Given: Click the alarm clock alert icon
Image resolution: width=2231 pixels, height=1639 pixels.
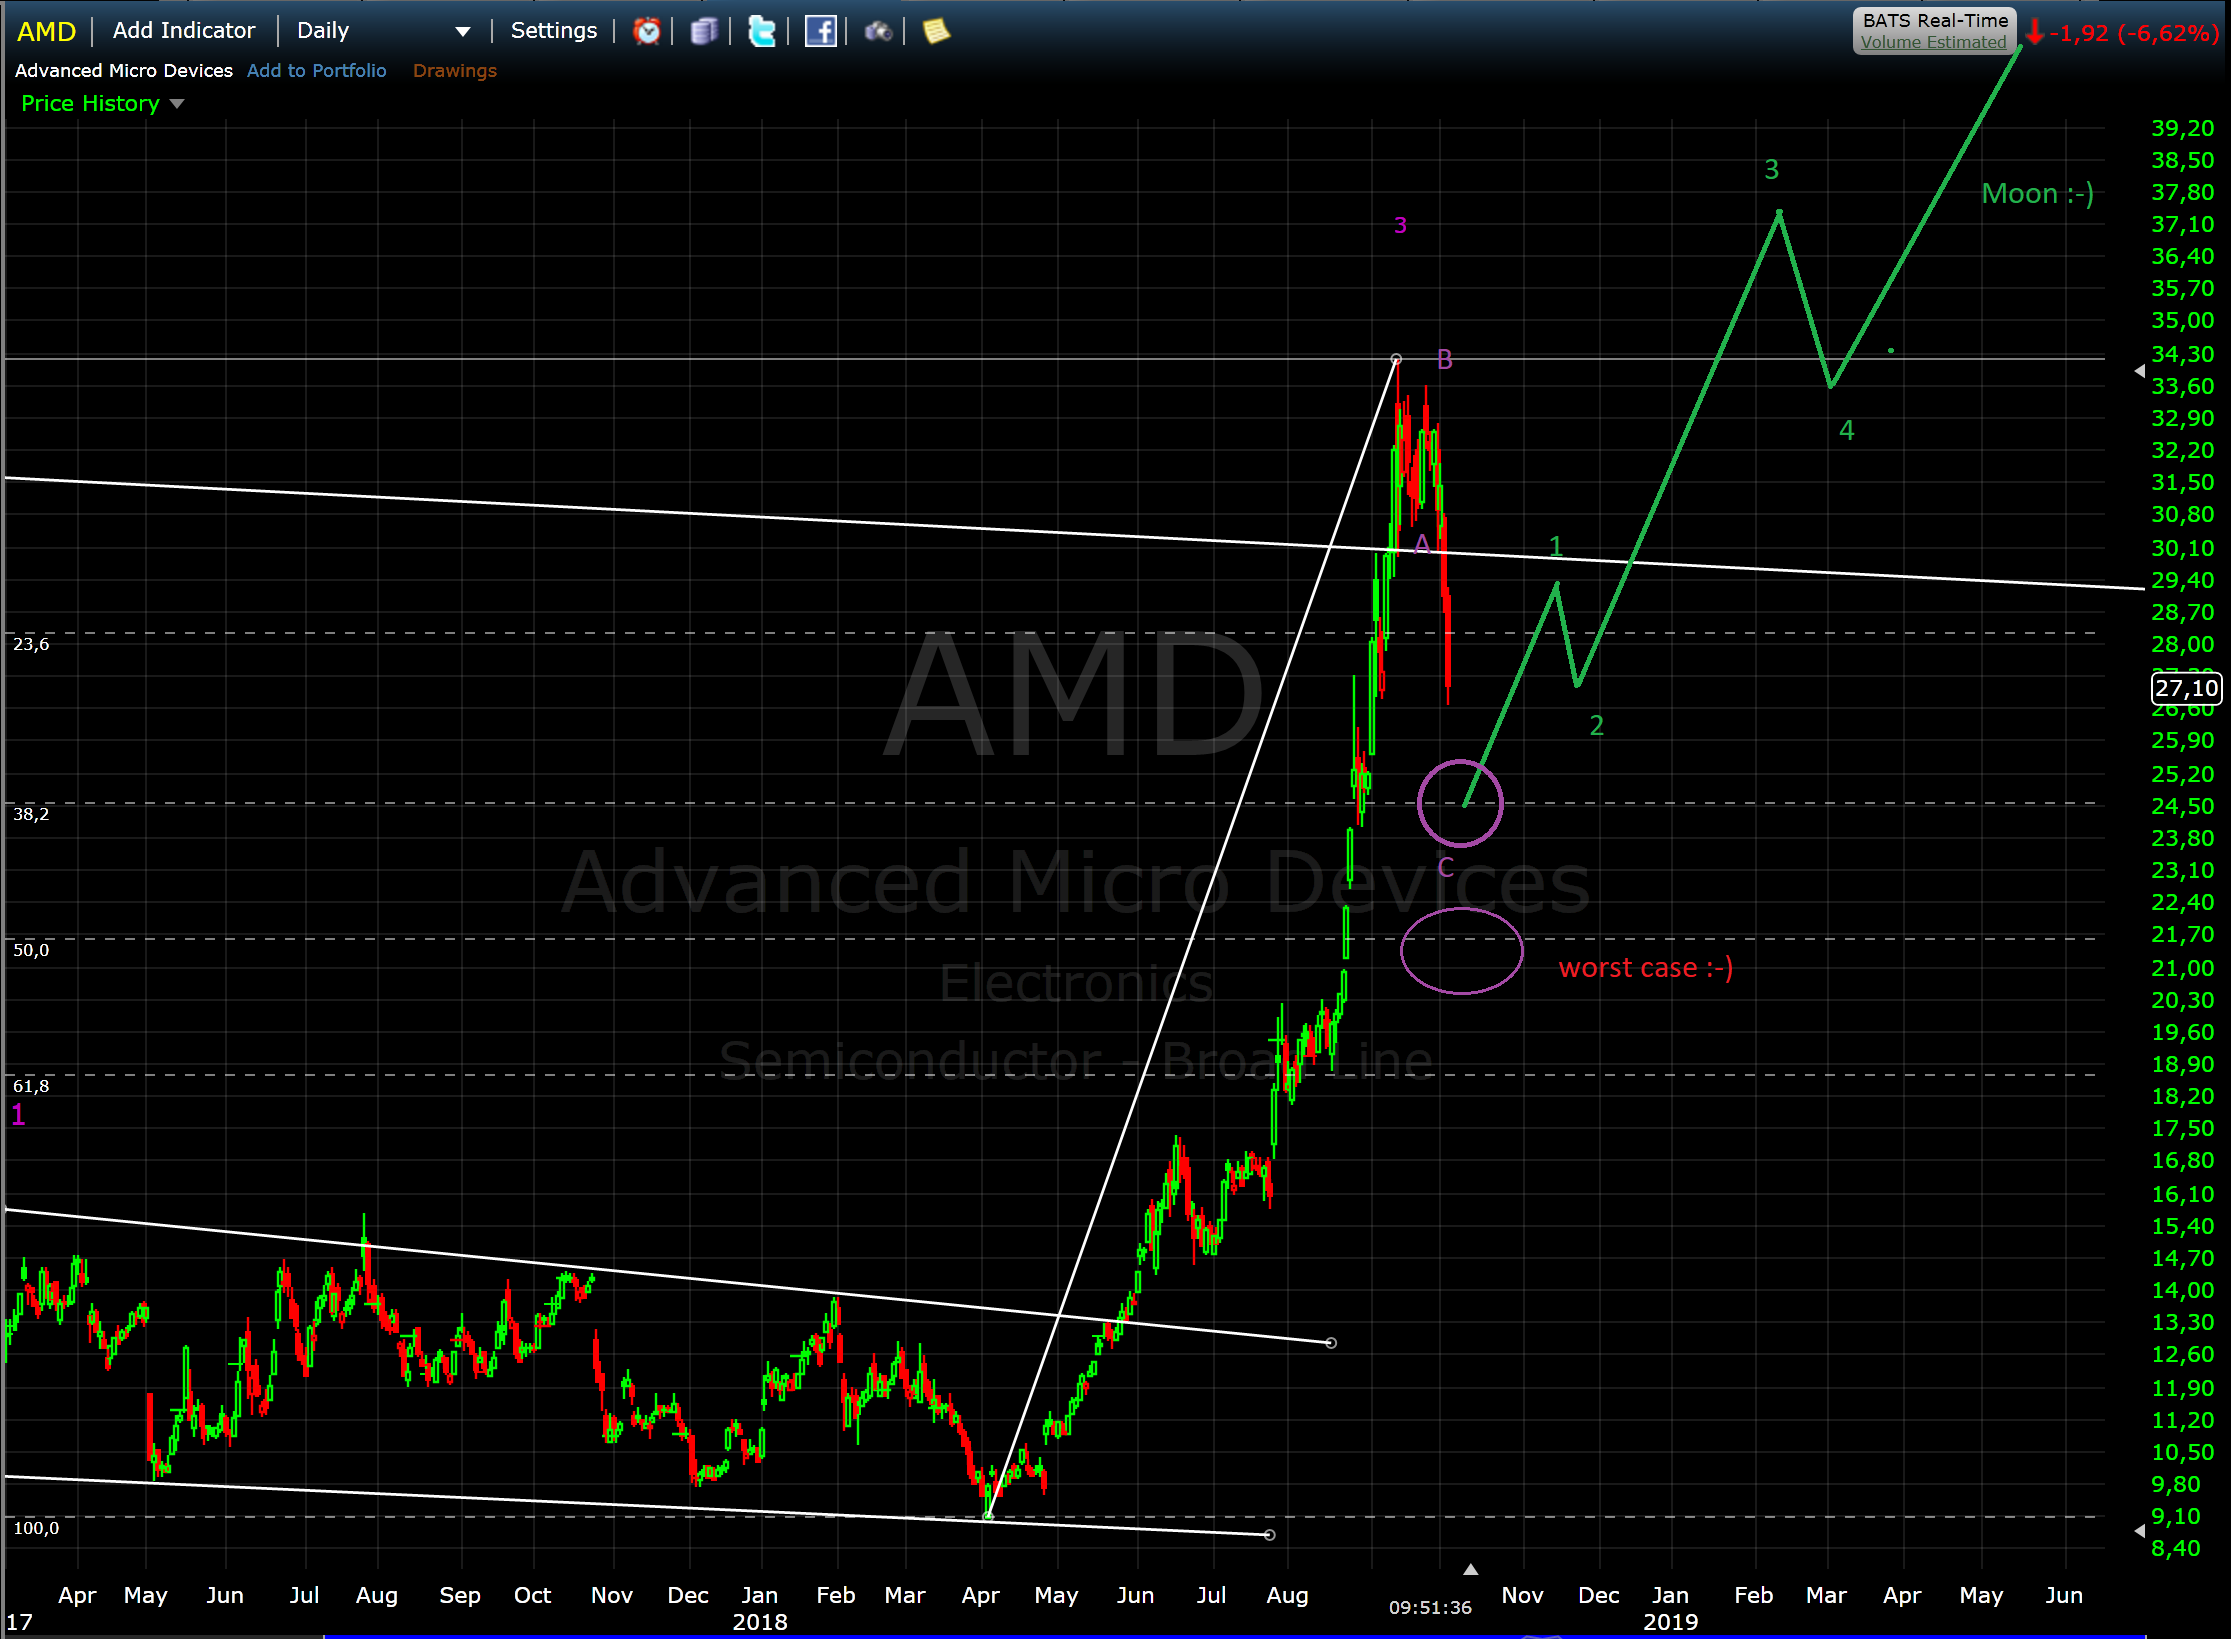Looking at the screenshot, I should [647, 31].
